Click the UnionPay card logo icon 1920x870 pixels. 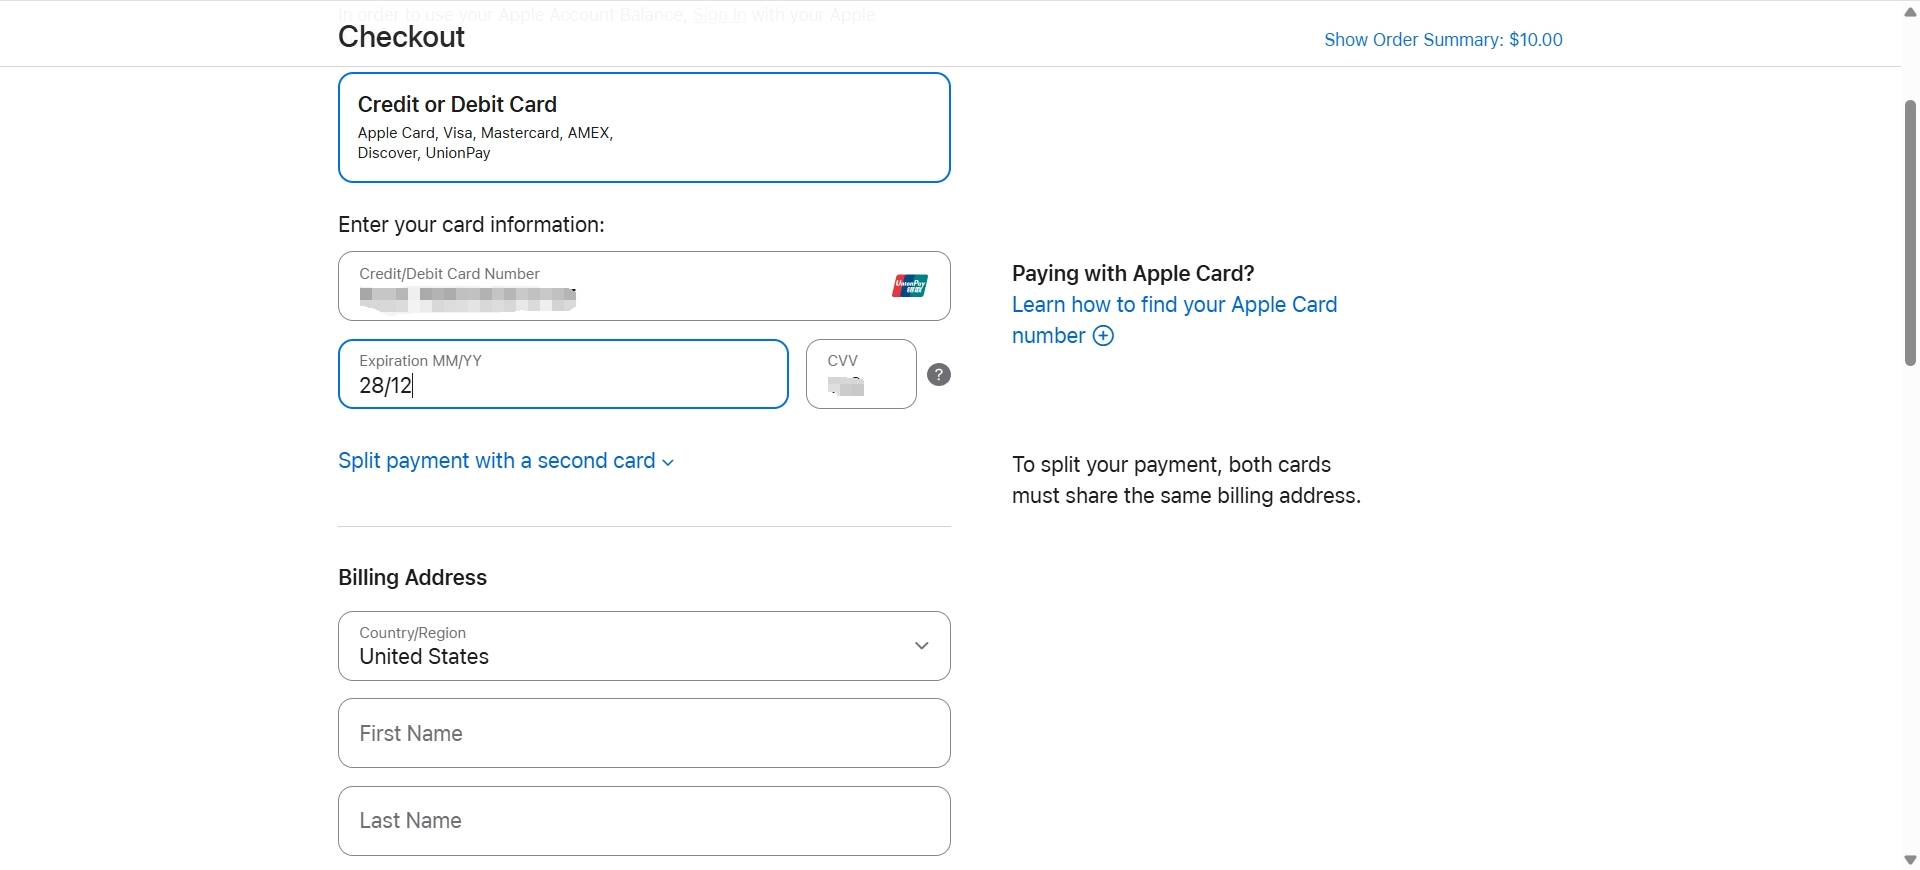[910, 286]
